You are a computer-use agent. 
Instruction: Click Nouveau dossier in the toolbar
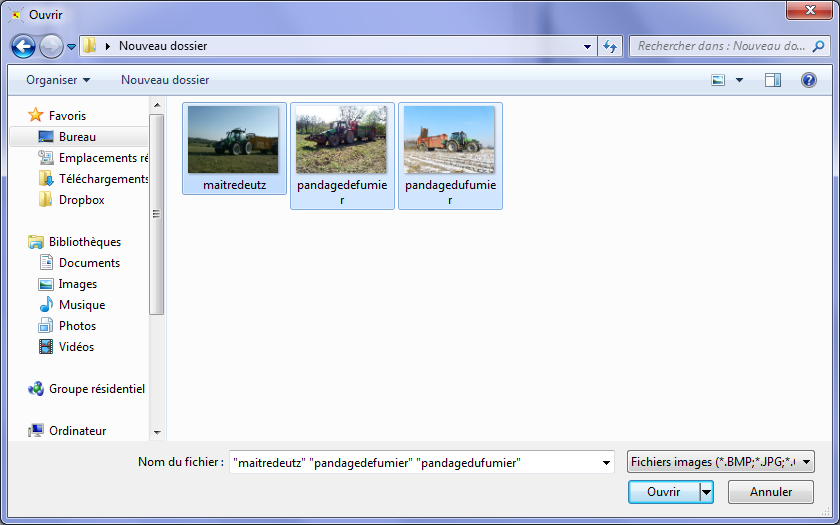pos(165,80)
